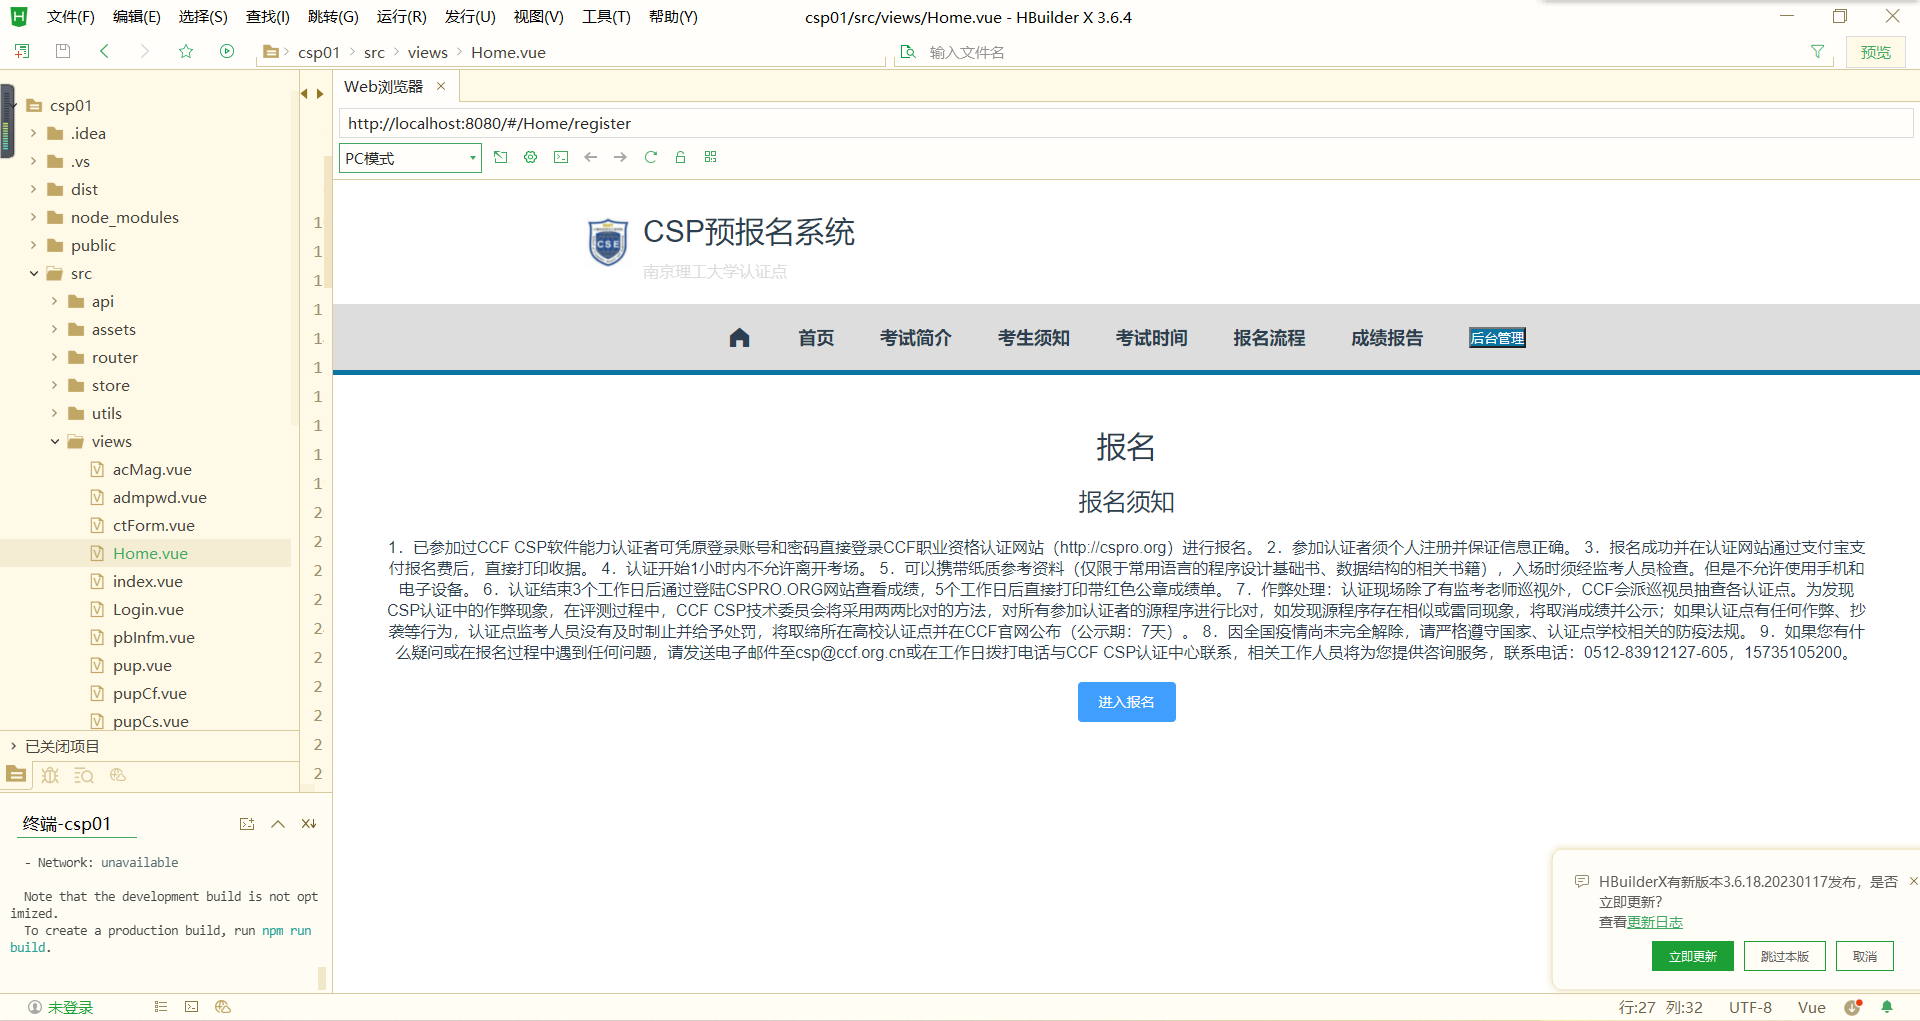
Task: Go back with the left chevron toolbar icon
Action: click(104, 51)
